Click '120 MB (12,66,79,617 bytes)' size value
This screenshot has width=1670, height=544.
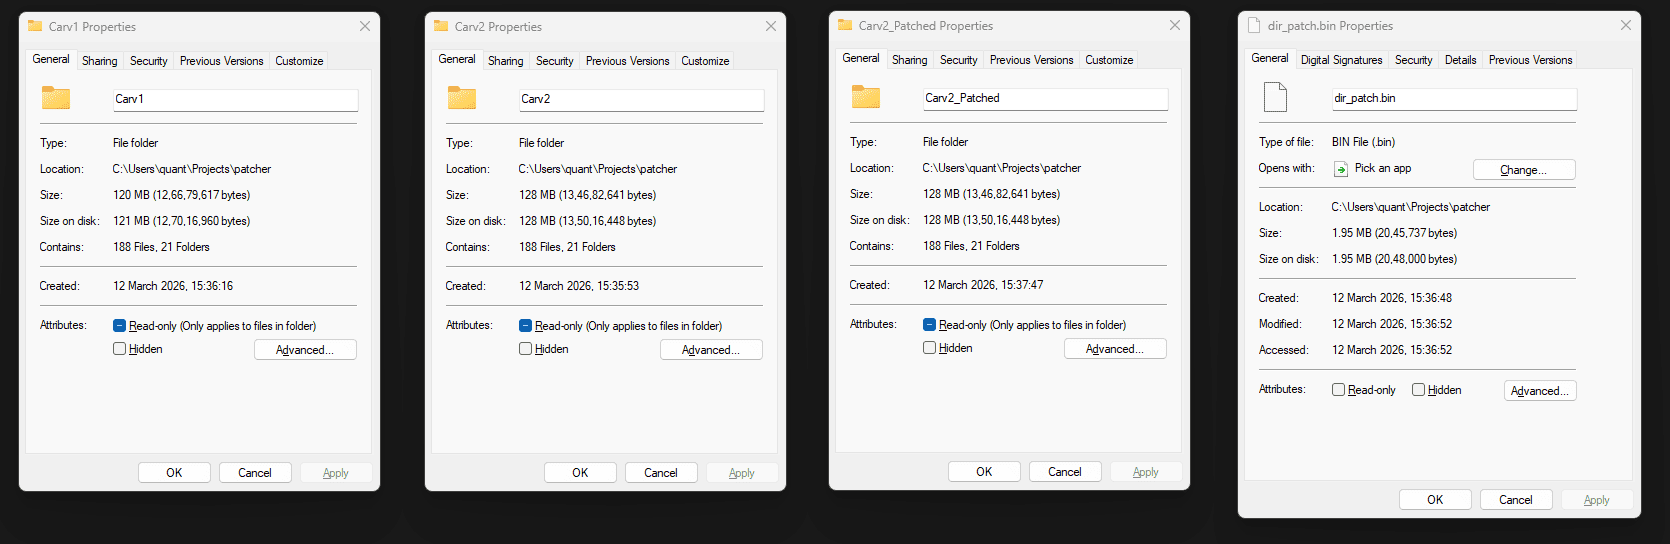pyautogui.click(x=181, y=195)
